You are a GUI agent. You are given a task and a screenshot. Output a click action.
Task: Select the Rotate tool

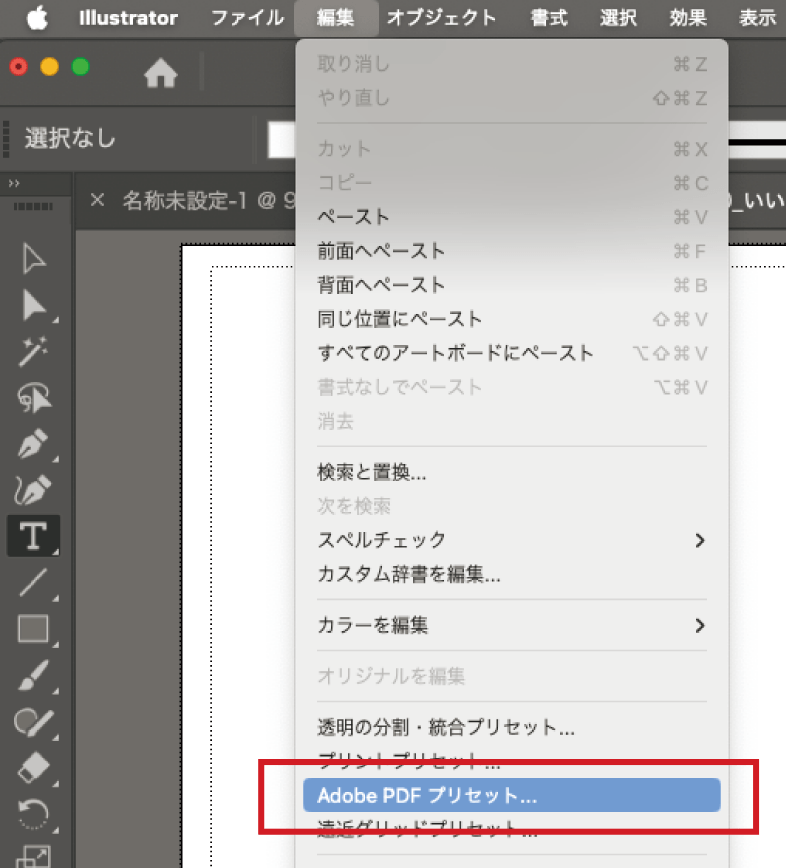tap(33, 814)
